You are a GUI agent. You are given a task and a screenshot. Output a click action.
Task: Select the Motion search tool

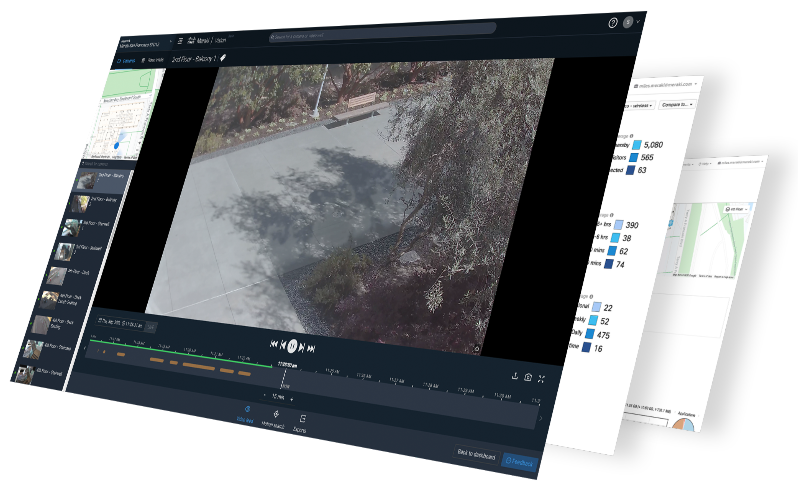[x=274, y=419]
